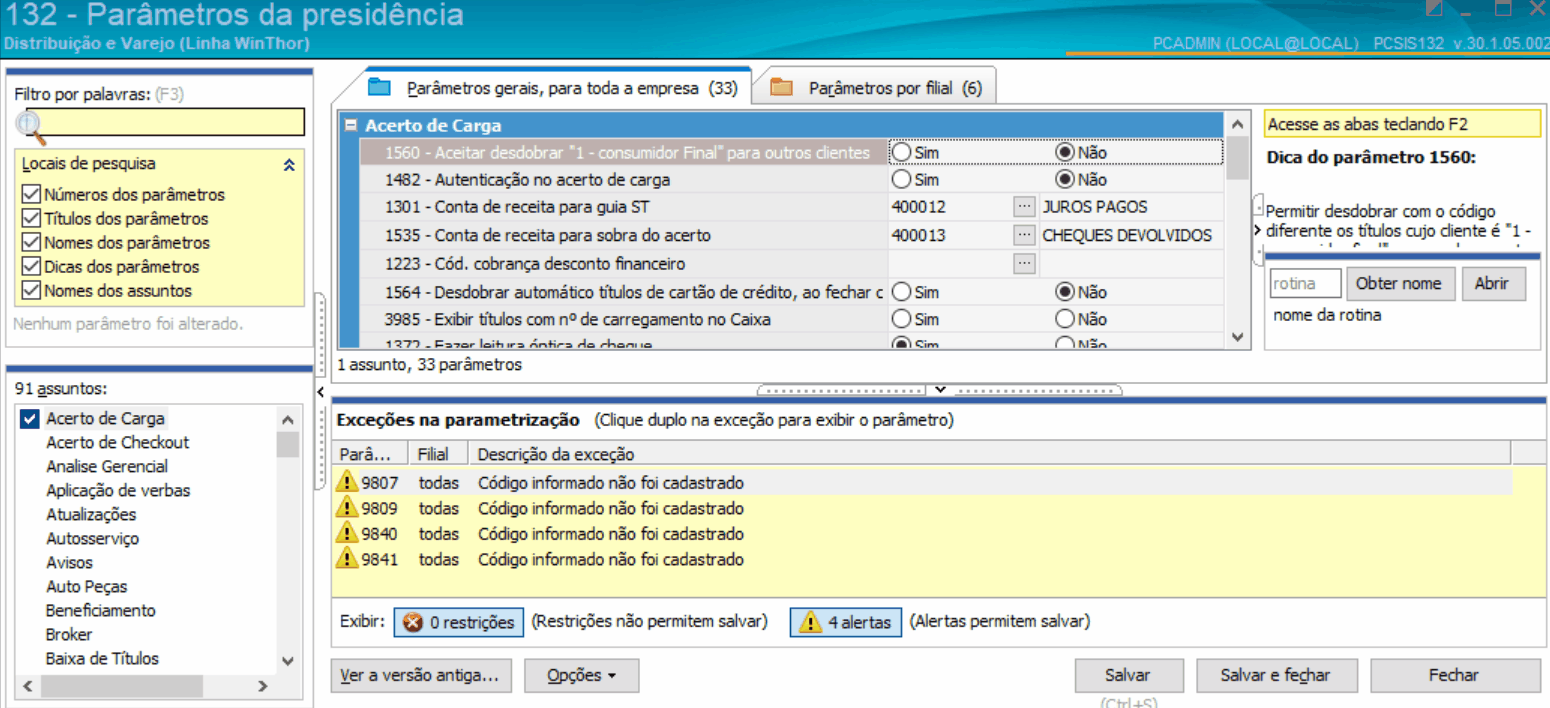Switch to Parâmetros por filial tab
Screen dimensions: 1550x708
pyautogui.click(x=880, y=88)
